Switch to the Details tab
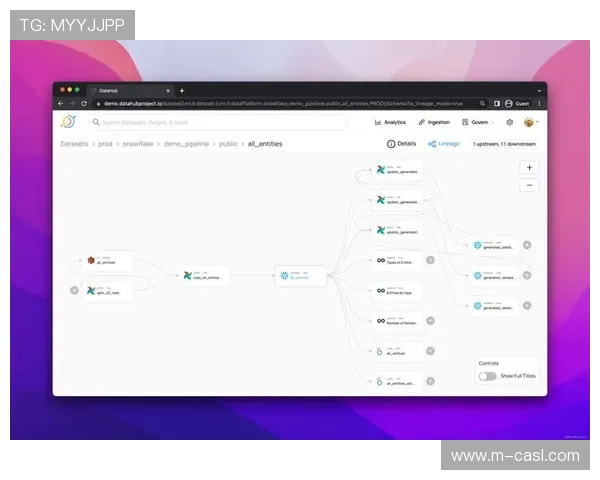600x480 pixels. [x=402, y=144]
